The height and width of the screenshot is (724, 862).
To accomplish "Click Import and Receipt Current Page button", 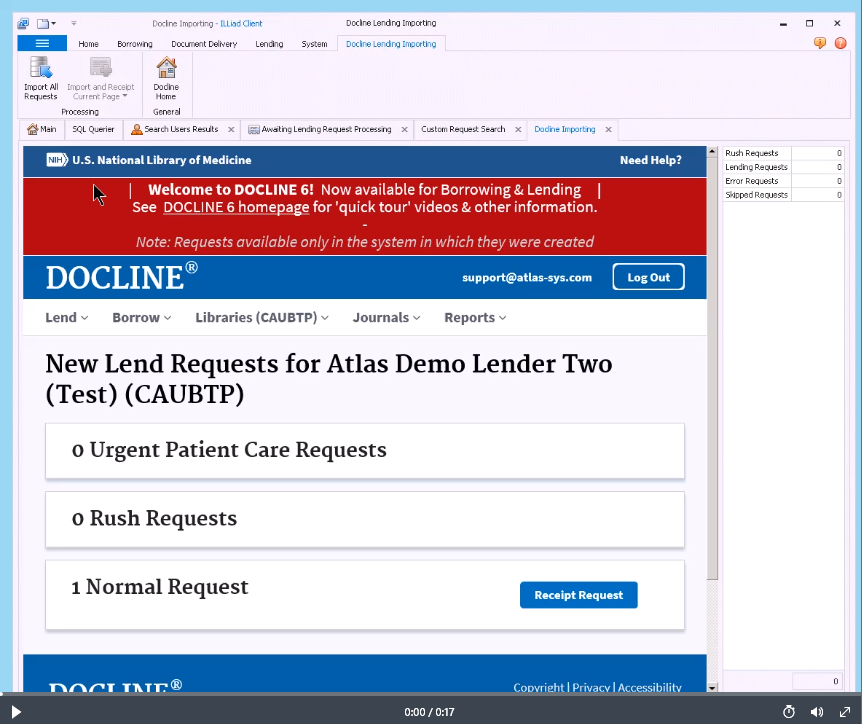I will click(x=101, y=79).
